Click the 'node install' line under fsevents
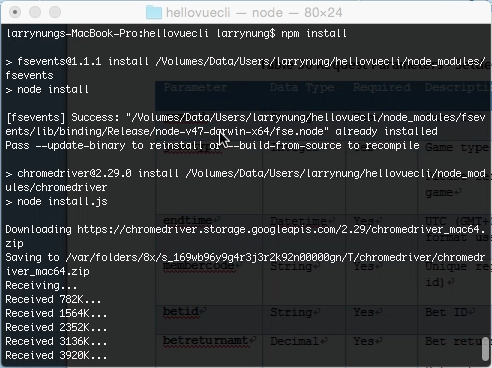 (47, 90)
